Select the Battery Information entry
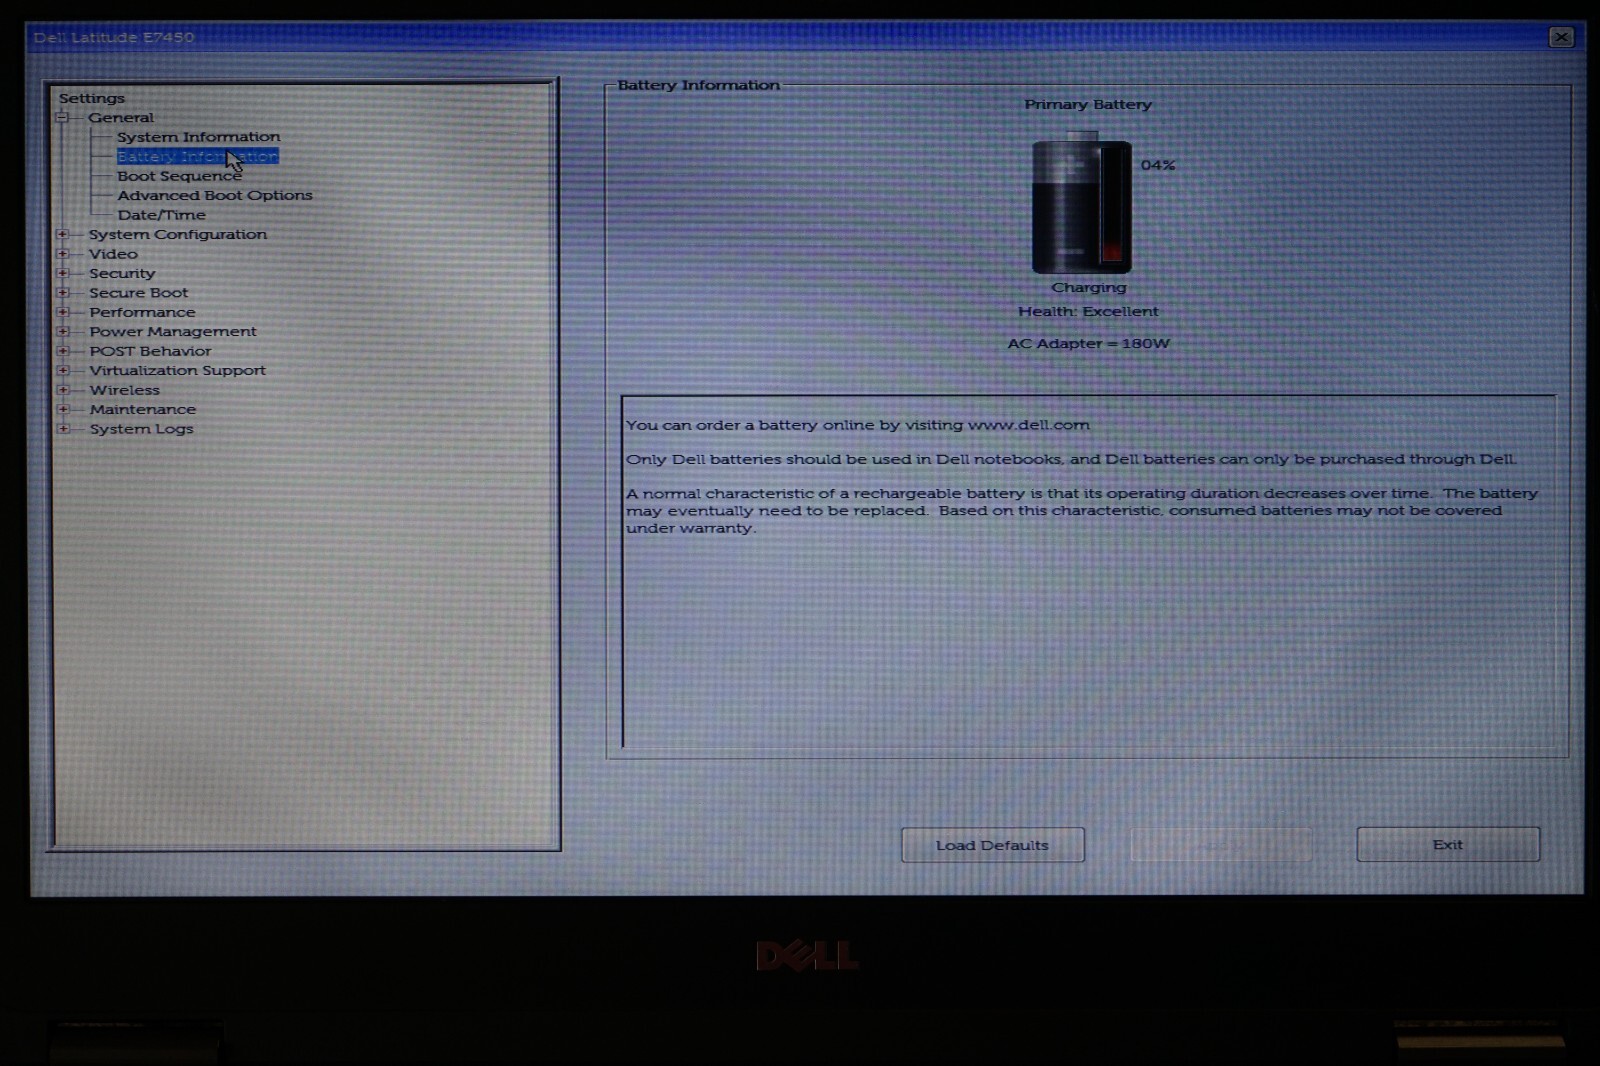Viewport: 1600px width, 1066px height. pyautogui.click(x=197, y=156)
